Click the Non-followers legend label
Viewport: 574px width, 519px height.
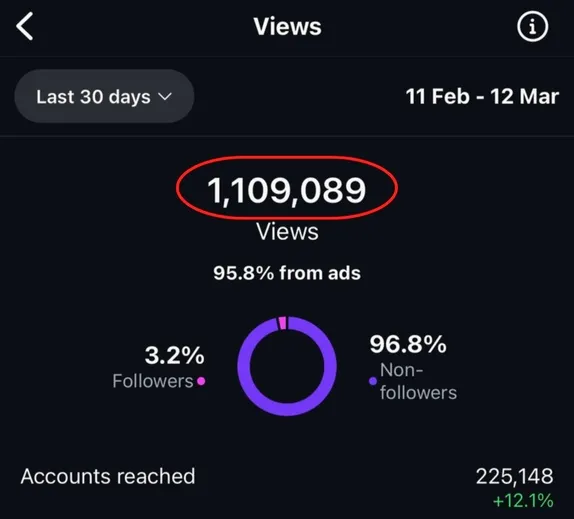pyautogui.click(x=418, y=381)
